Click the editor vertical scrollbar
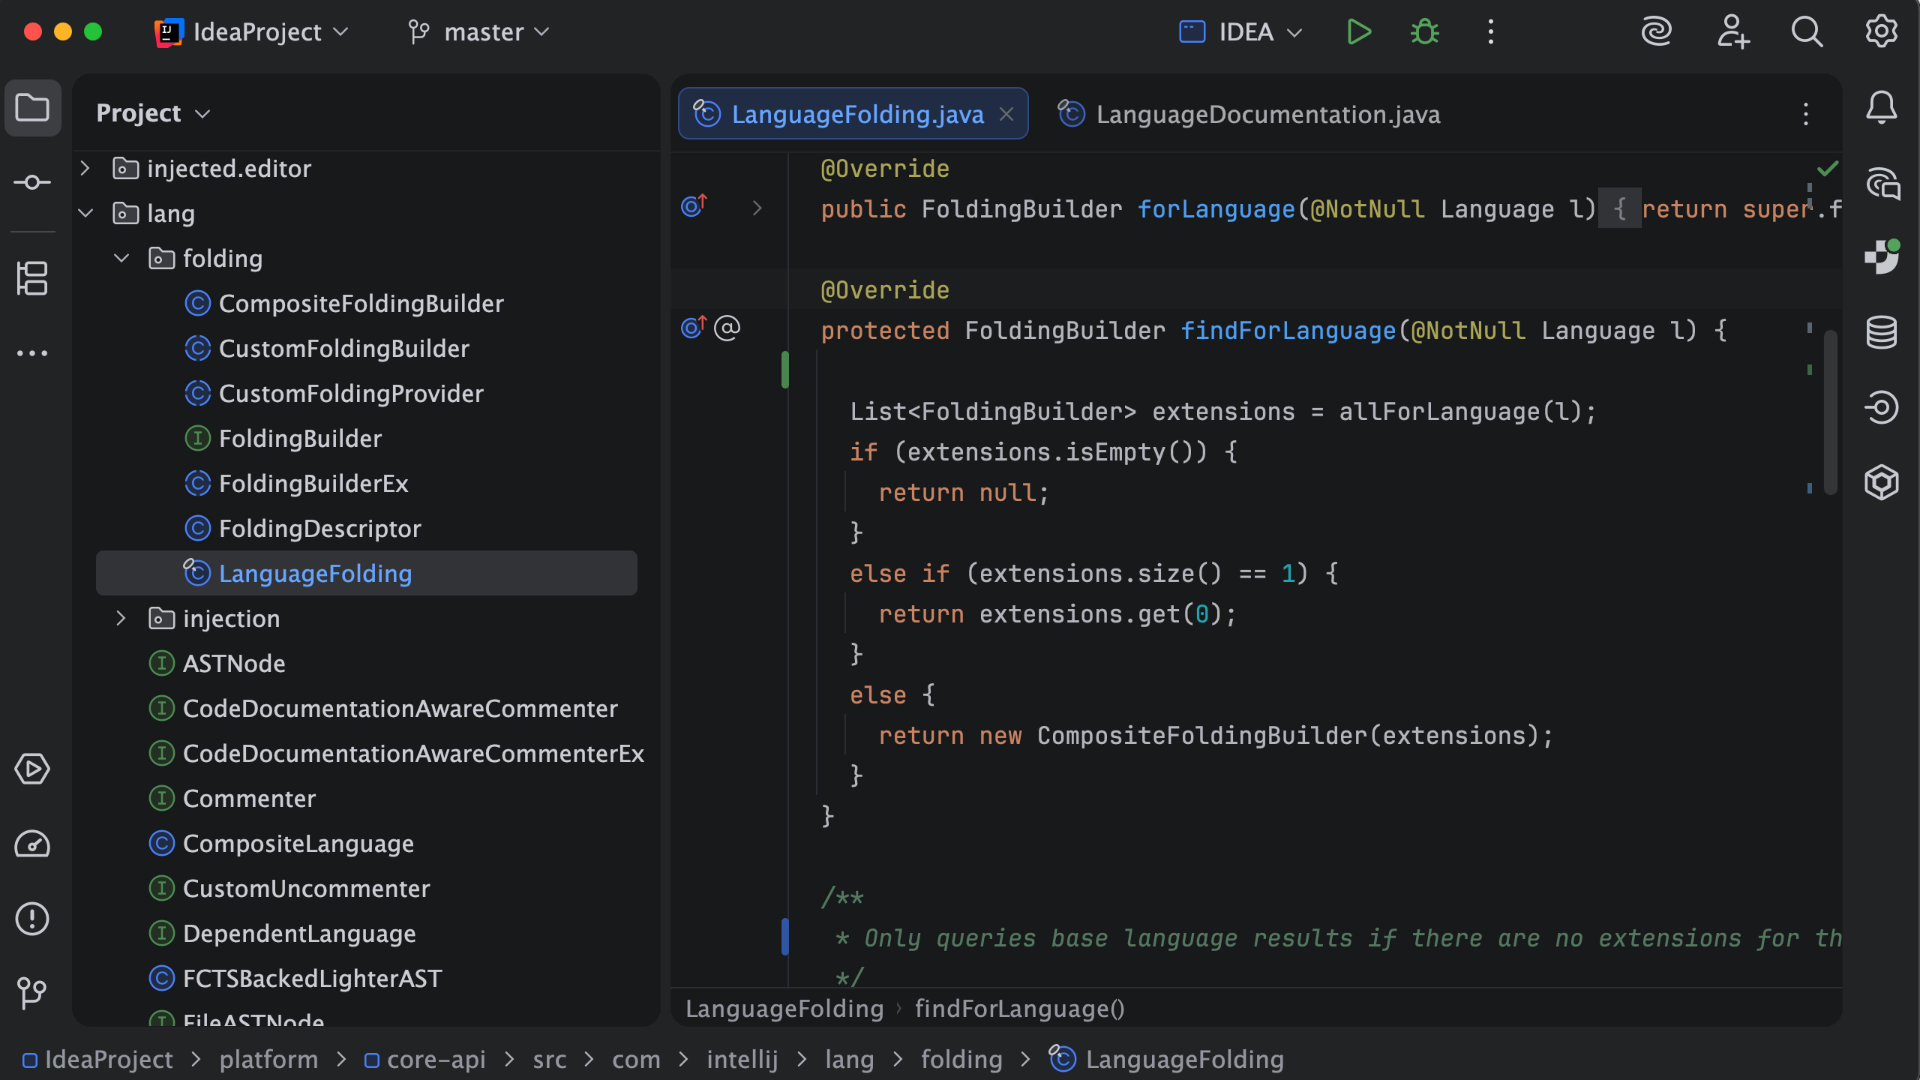This screenshot has width=1920, height=1080. click(x=1830, y=412)
